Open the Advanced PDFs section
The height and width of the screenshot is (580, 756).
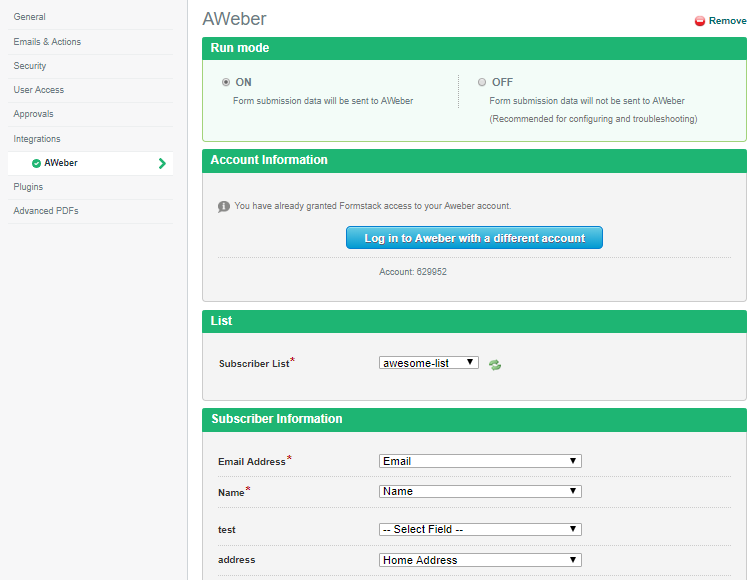[x=46, y=211]
